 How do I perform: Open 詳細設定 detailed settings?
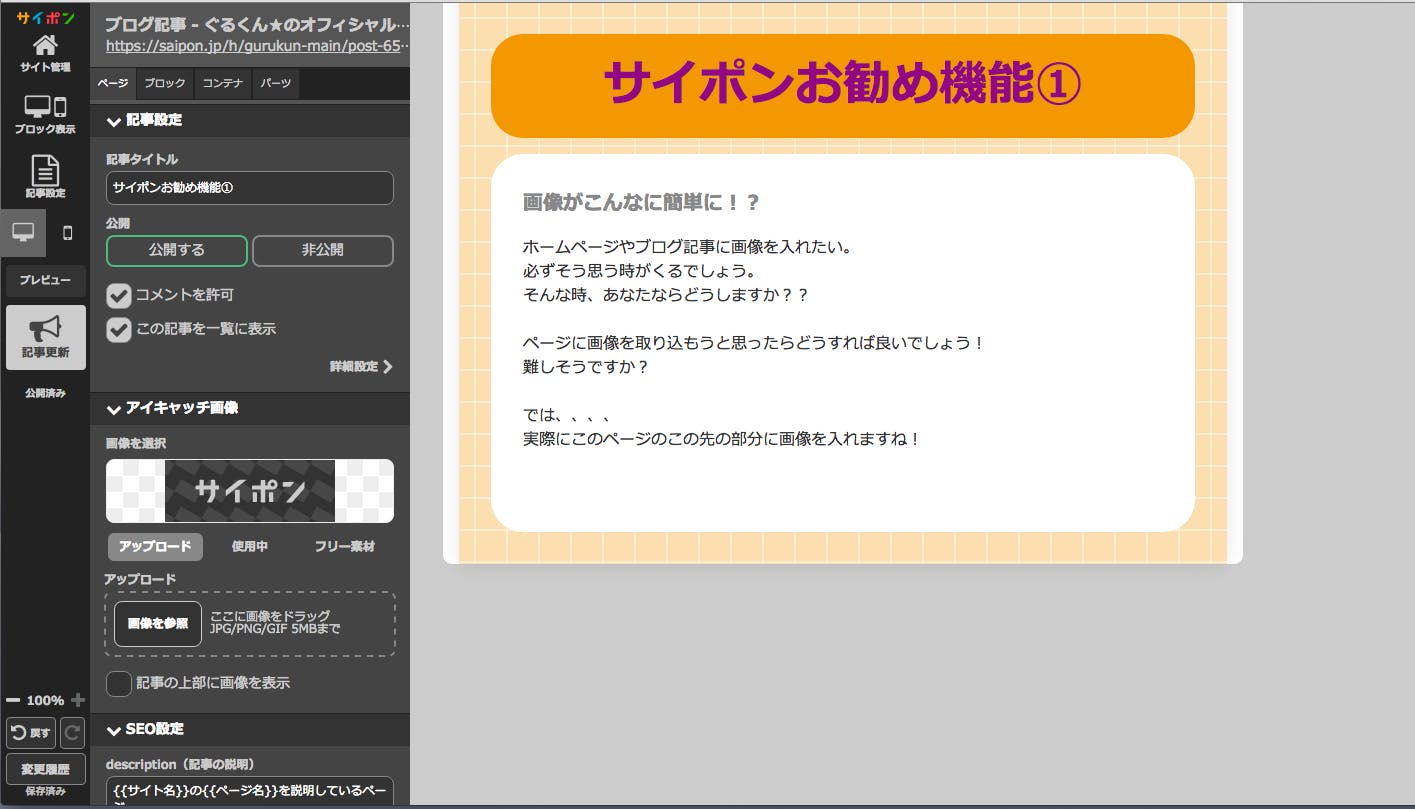[x=362, y=367]
